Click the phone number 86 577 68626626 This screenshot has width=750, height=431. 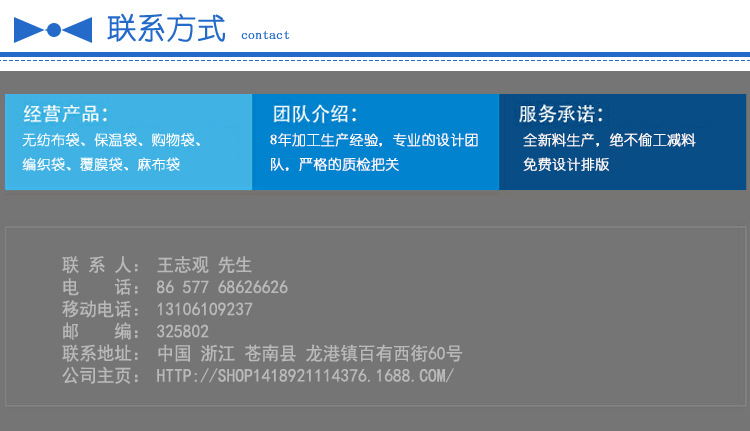222,288
